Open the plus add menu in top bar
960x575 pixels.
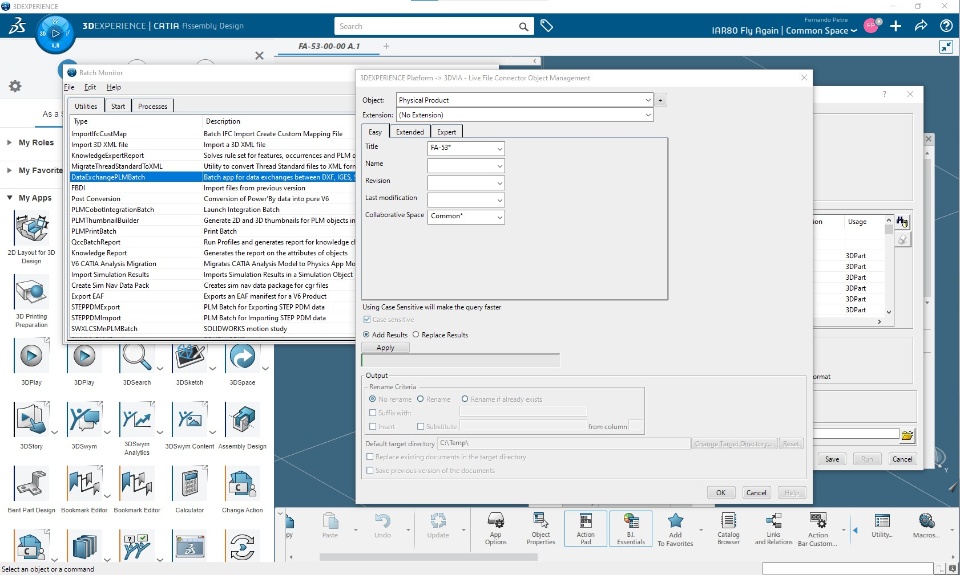pos(896,26)
